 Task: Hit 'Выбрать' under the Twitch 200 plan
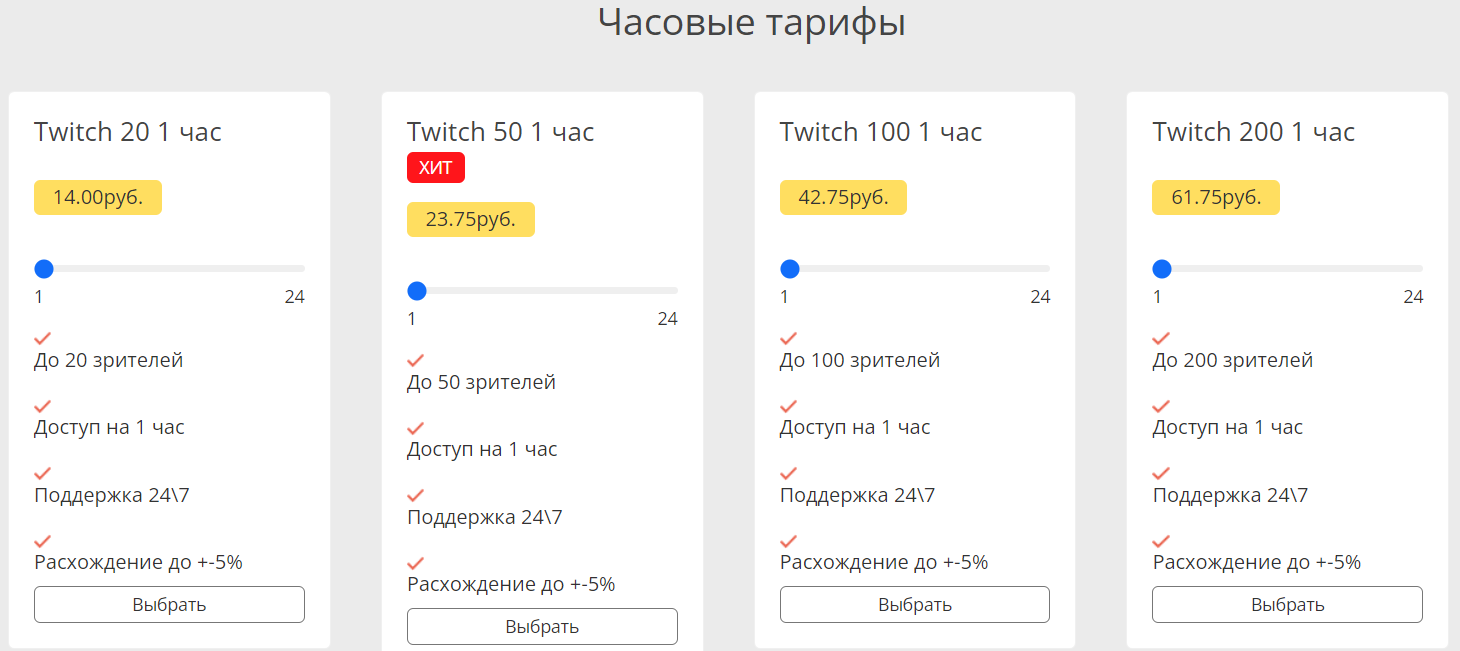pyautogui.click(x=1287, y=605)
